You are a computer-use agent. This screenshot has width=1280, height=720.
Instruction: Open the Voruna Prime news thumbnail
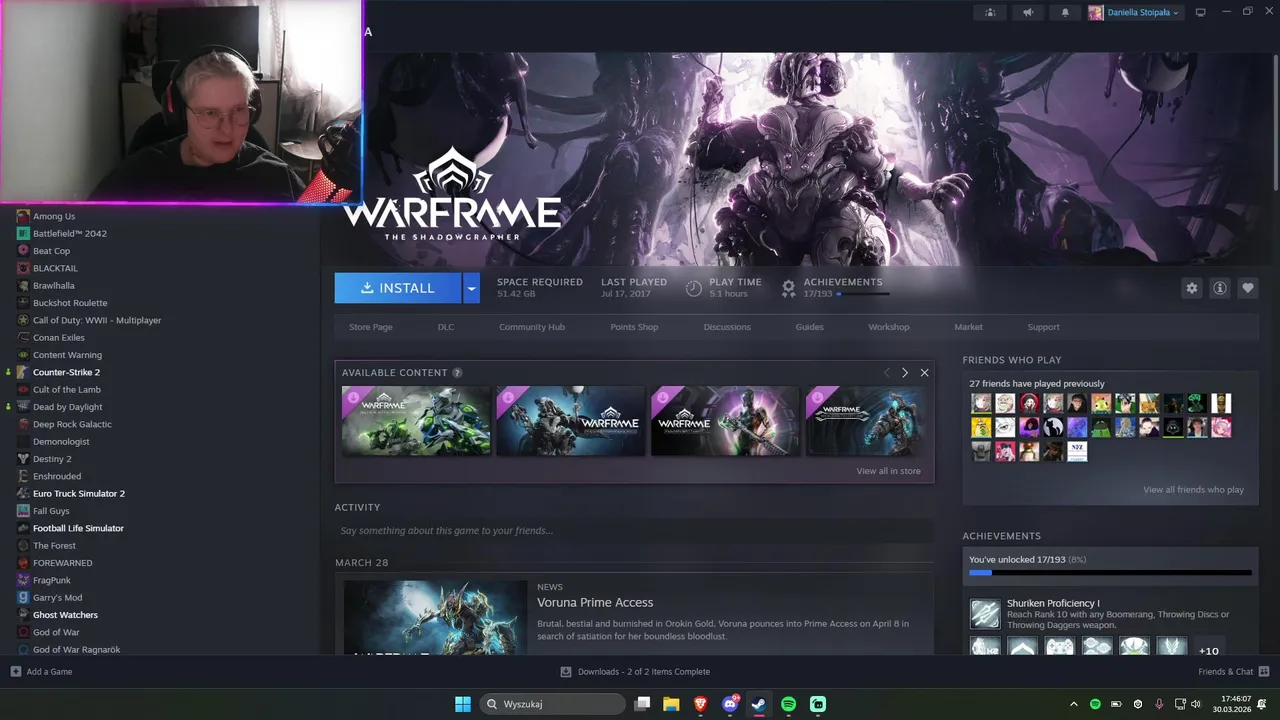tap(435, 618)
